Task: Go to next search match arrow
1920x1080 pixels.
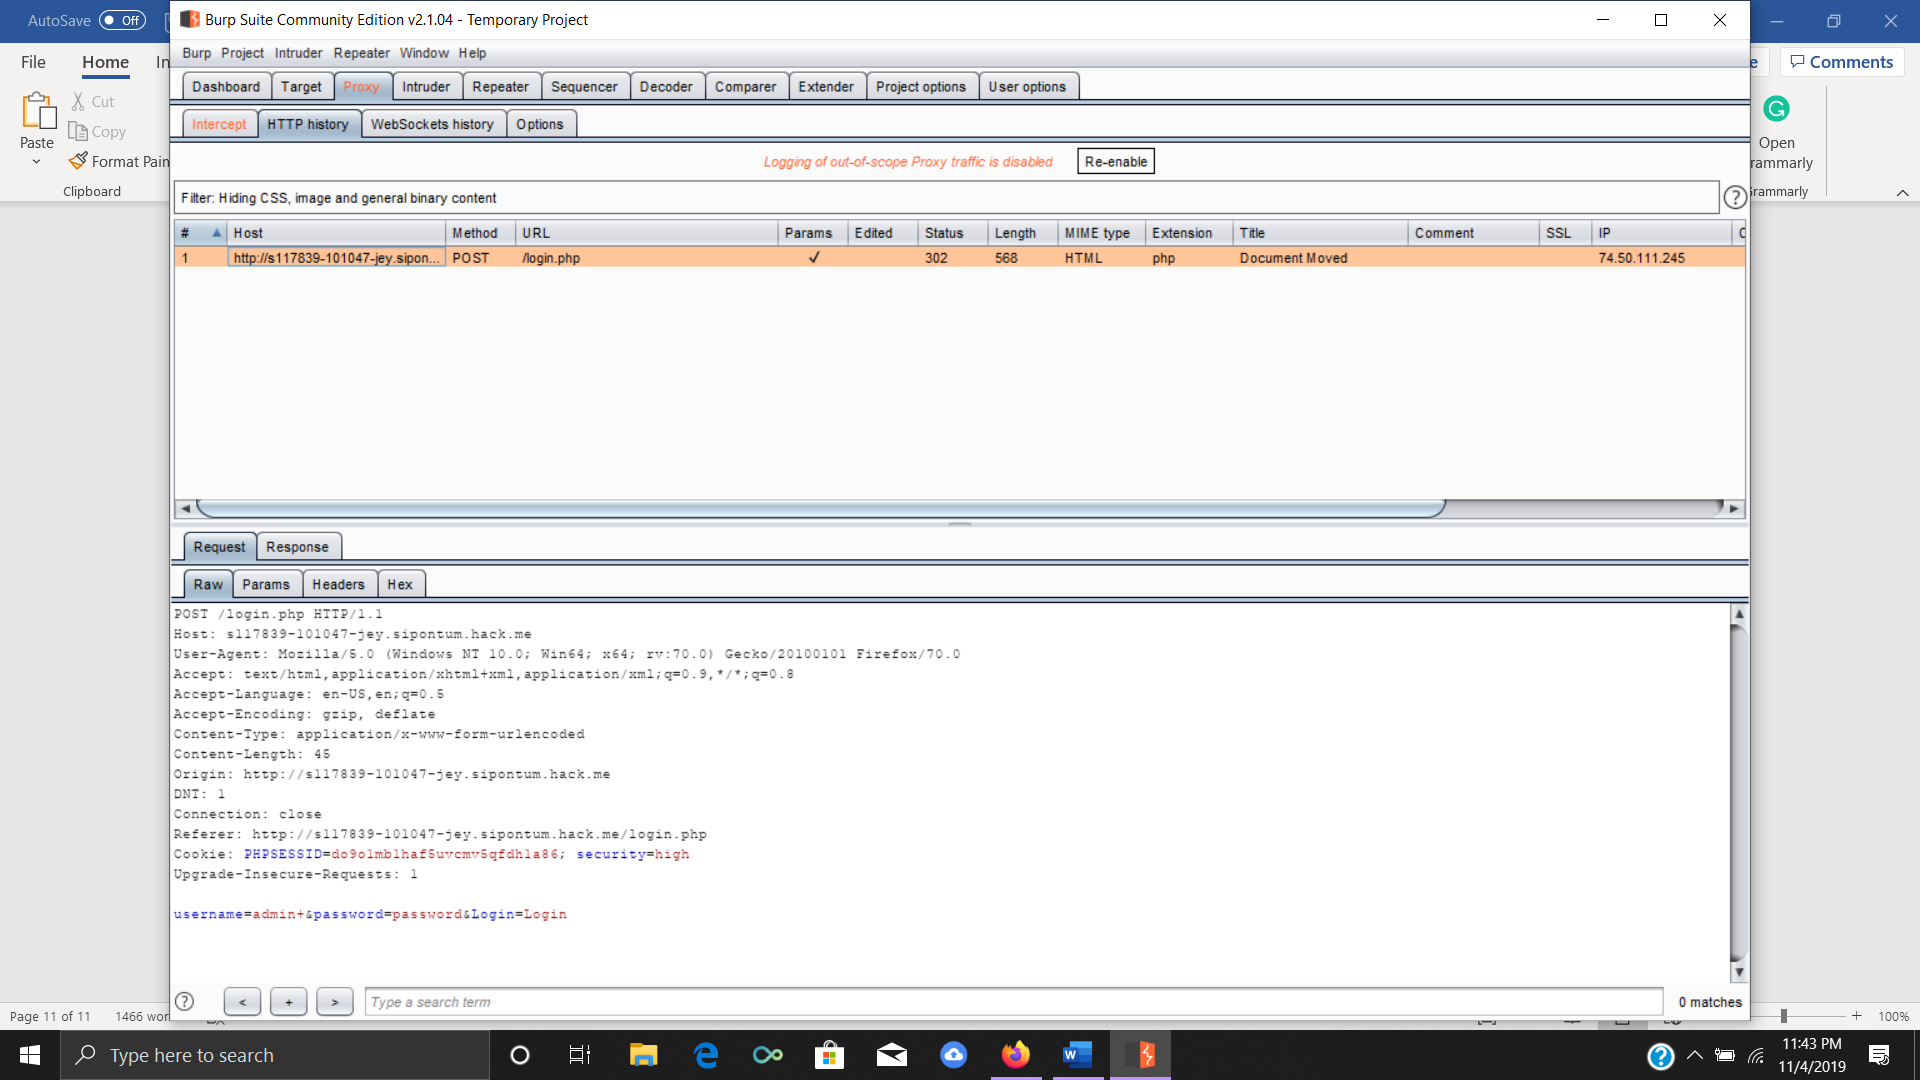Action: point(335,1001)
